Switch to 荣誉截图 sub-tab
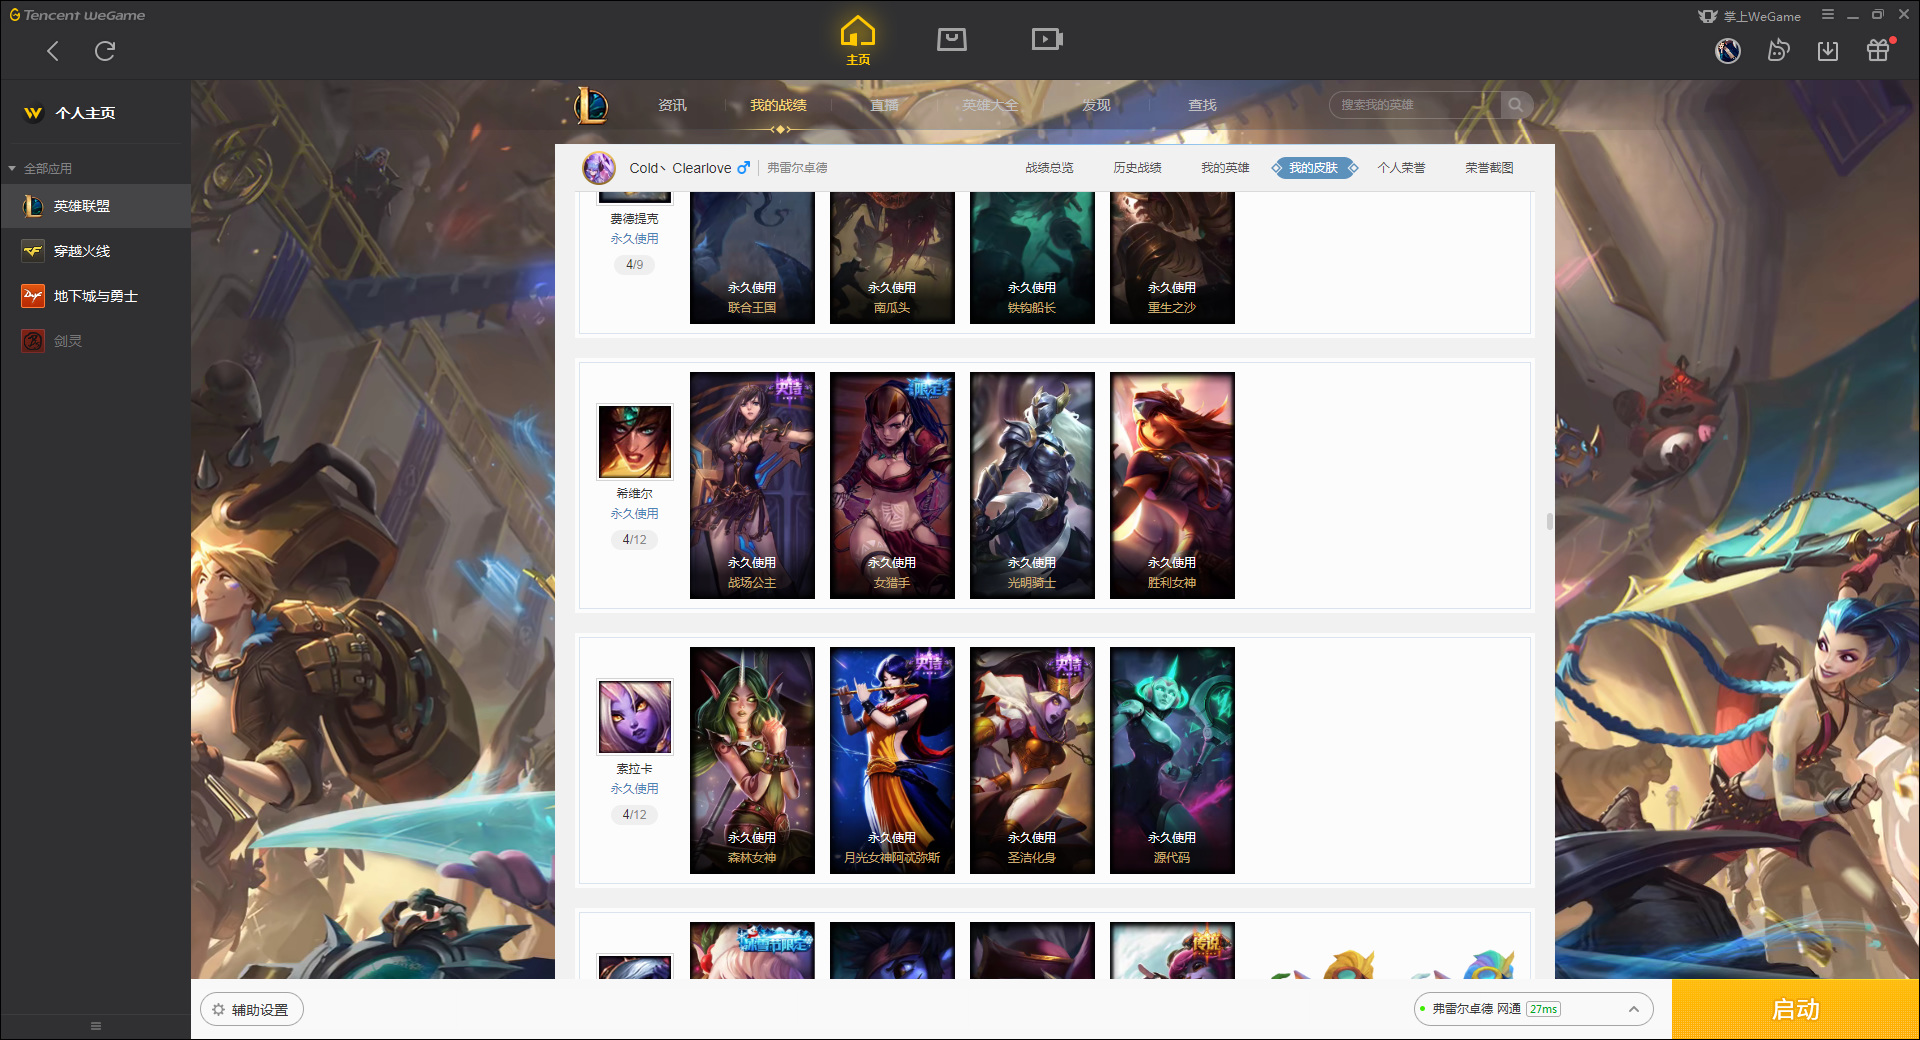1920x1040 pixels. [1489, 168]
